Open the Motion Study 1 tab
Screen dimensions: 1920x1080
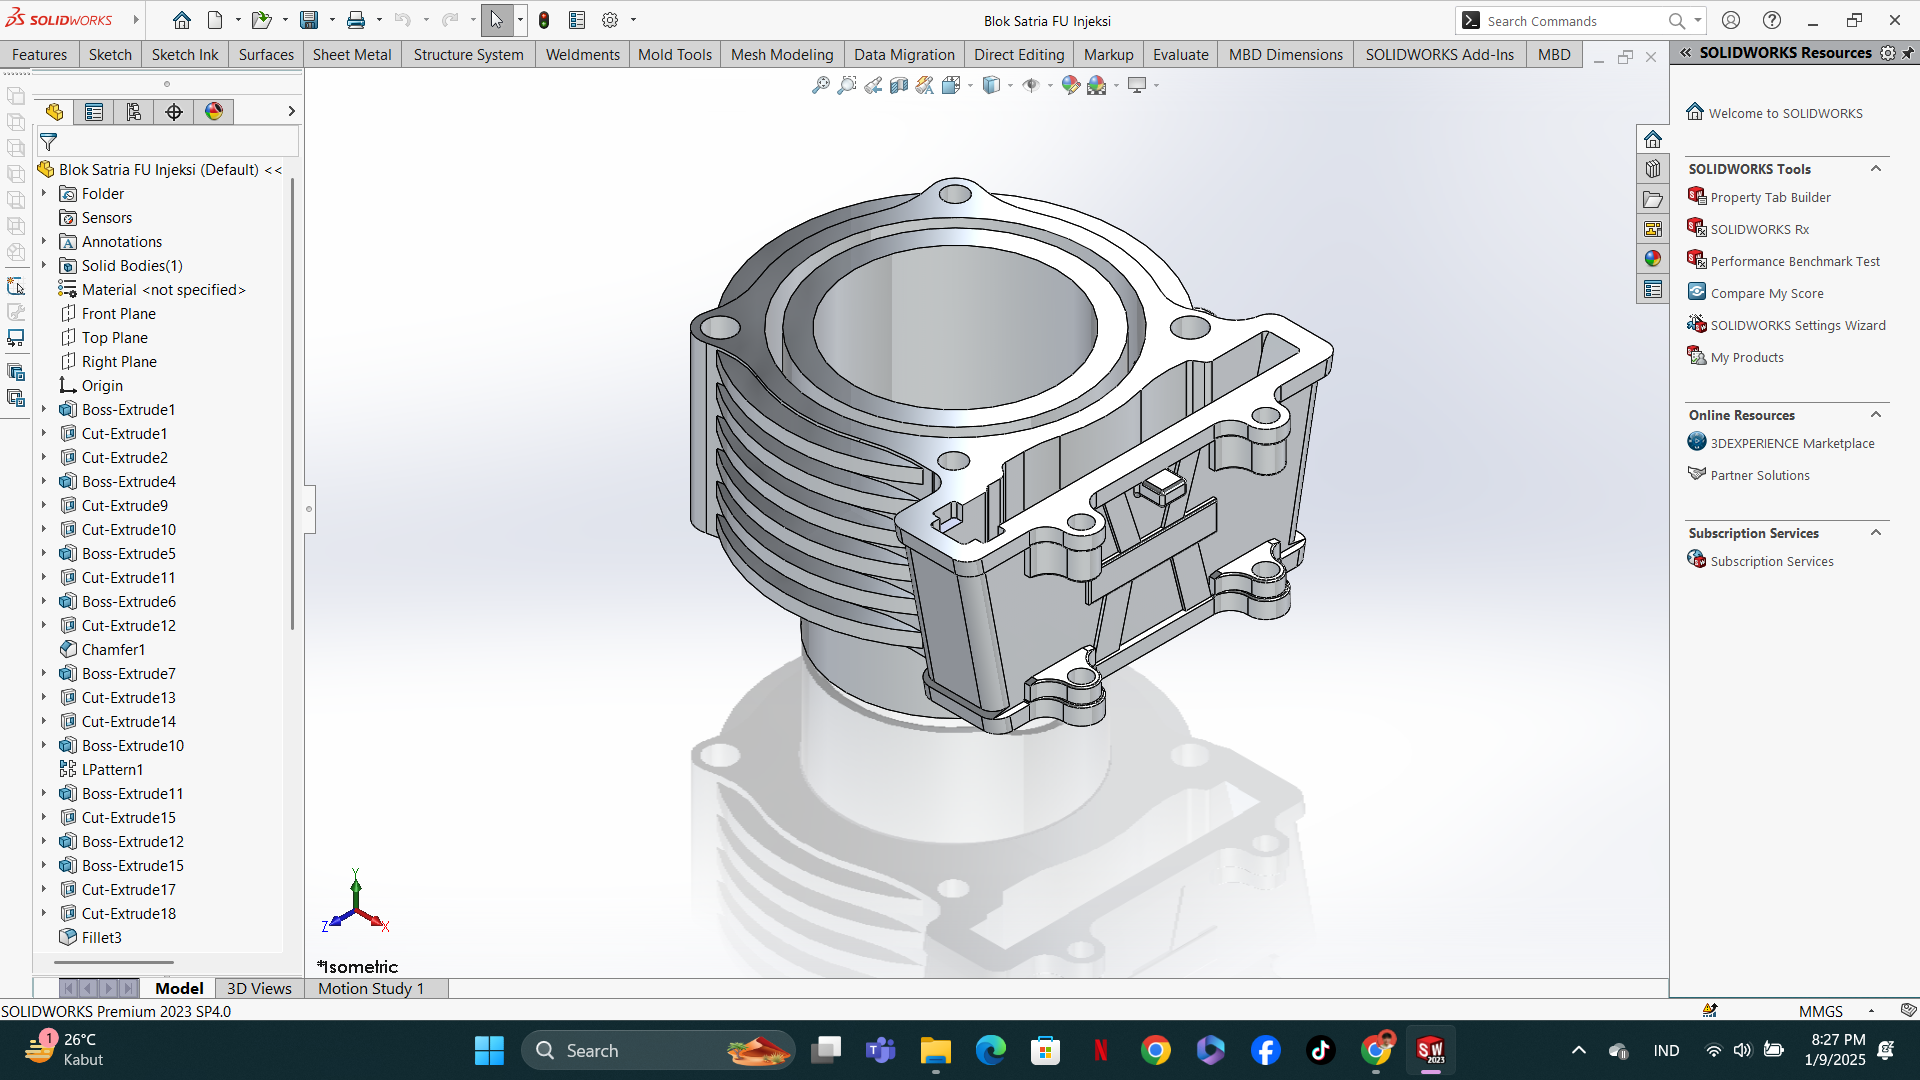pyautogui.click(x=371, y=988)
